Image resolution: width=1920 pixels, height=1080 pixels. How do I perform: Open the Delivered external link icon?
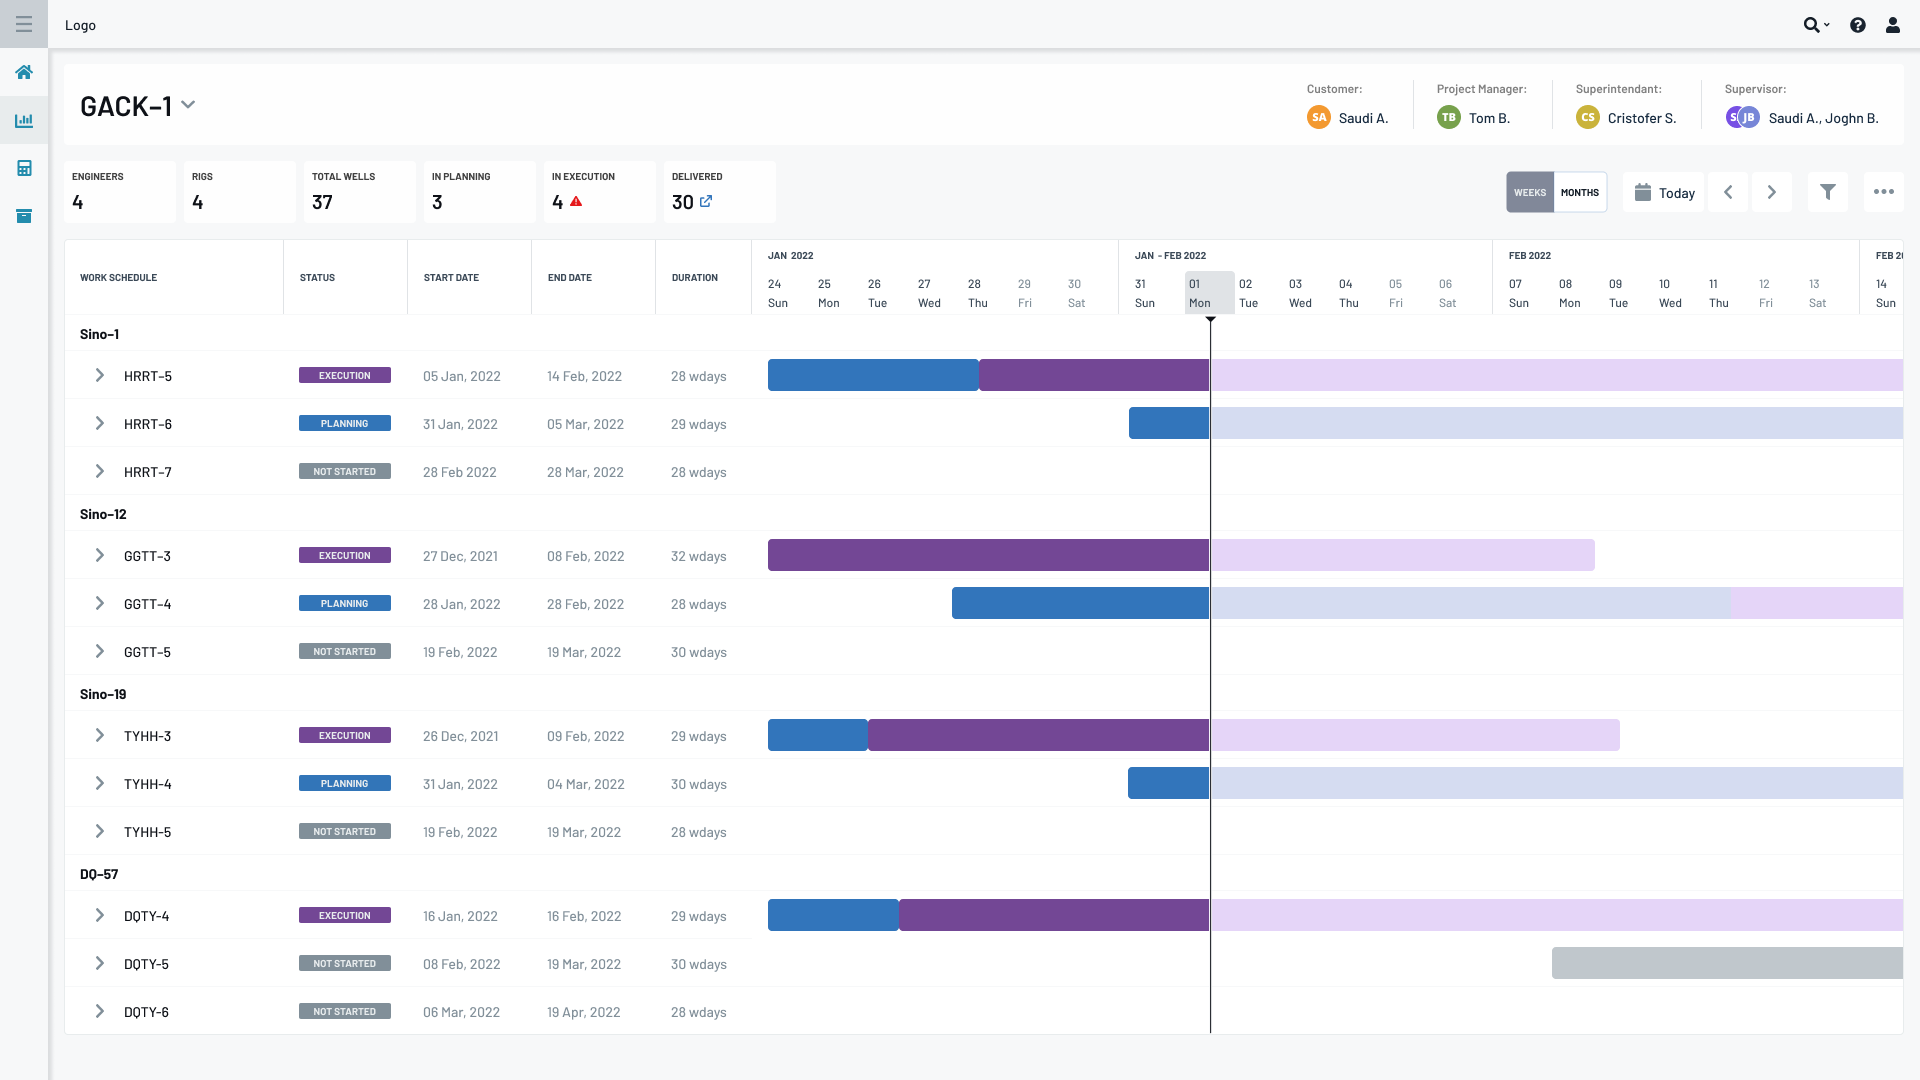point(706,201)
